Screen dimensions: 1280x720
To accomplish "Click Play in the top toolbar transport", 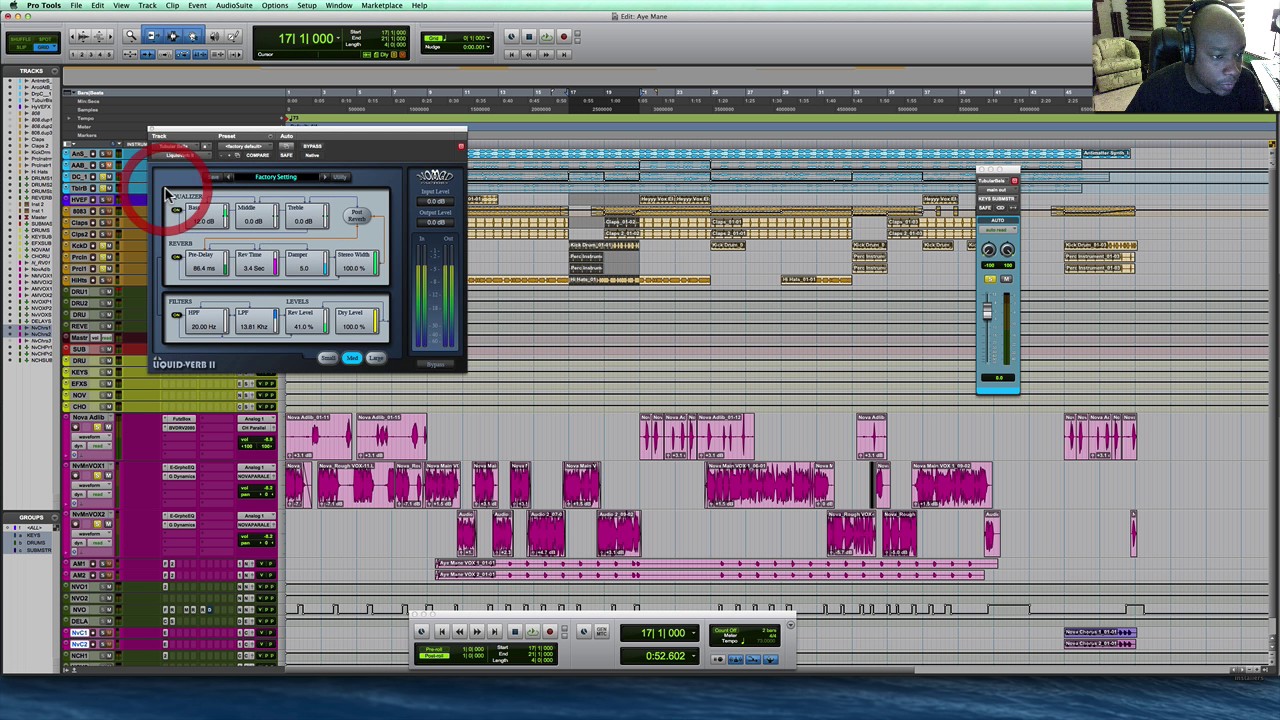I will click(x=546, y=36).
